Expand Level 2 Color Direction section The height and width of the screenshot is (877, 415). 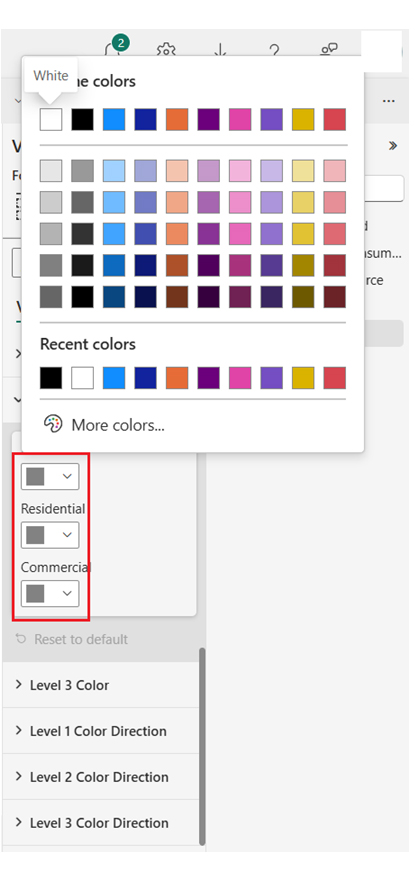[101, 777]
